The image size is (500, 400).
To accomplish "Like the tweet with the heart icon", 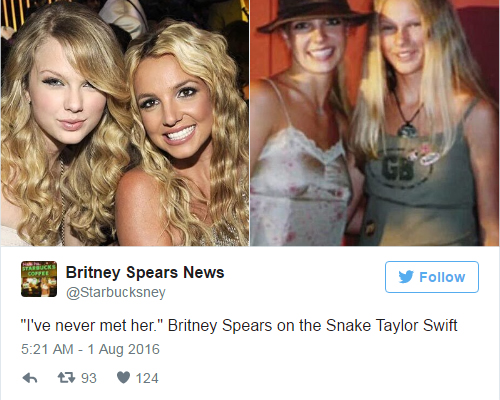I will [123, 377].
